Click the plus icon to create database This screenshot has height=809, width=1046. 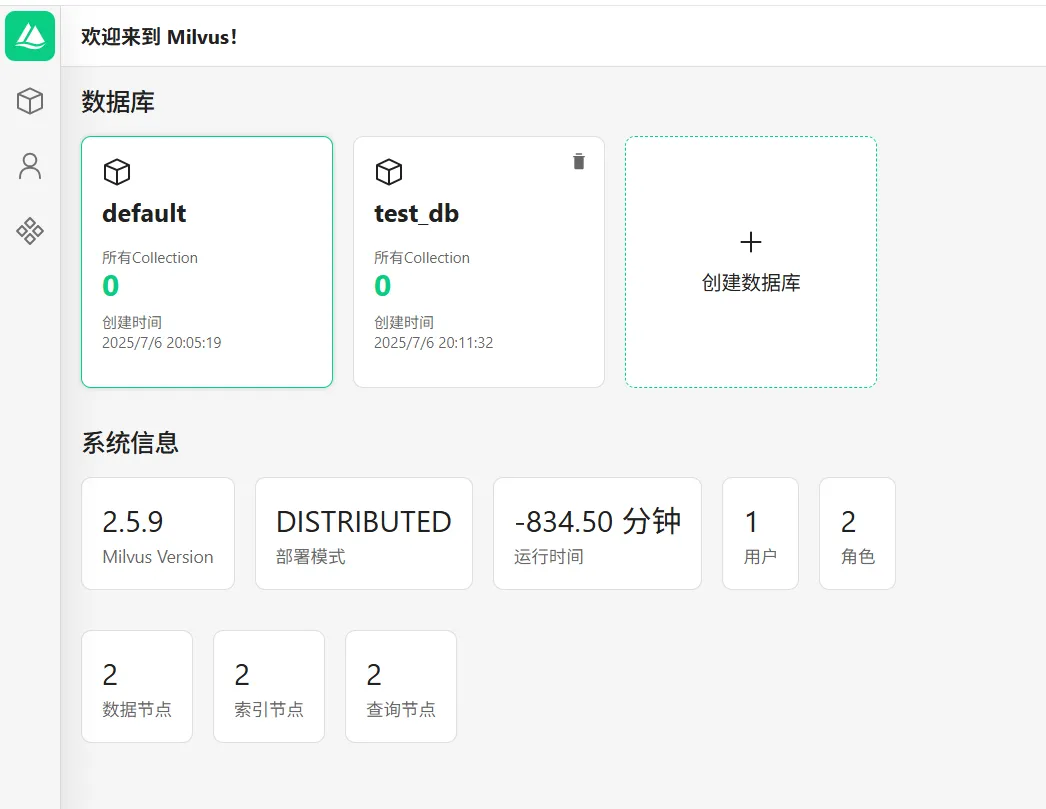pyautogui.click(x=750, y=242)
